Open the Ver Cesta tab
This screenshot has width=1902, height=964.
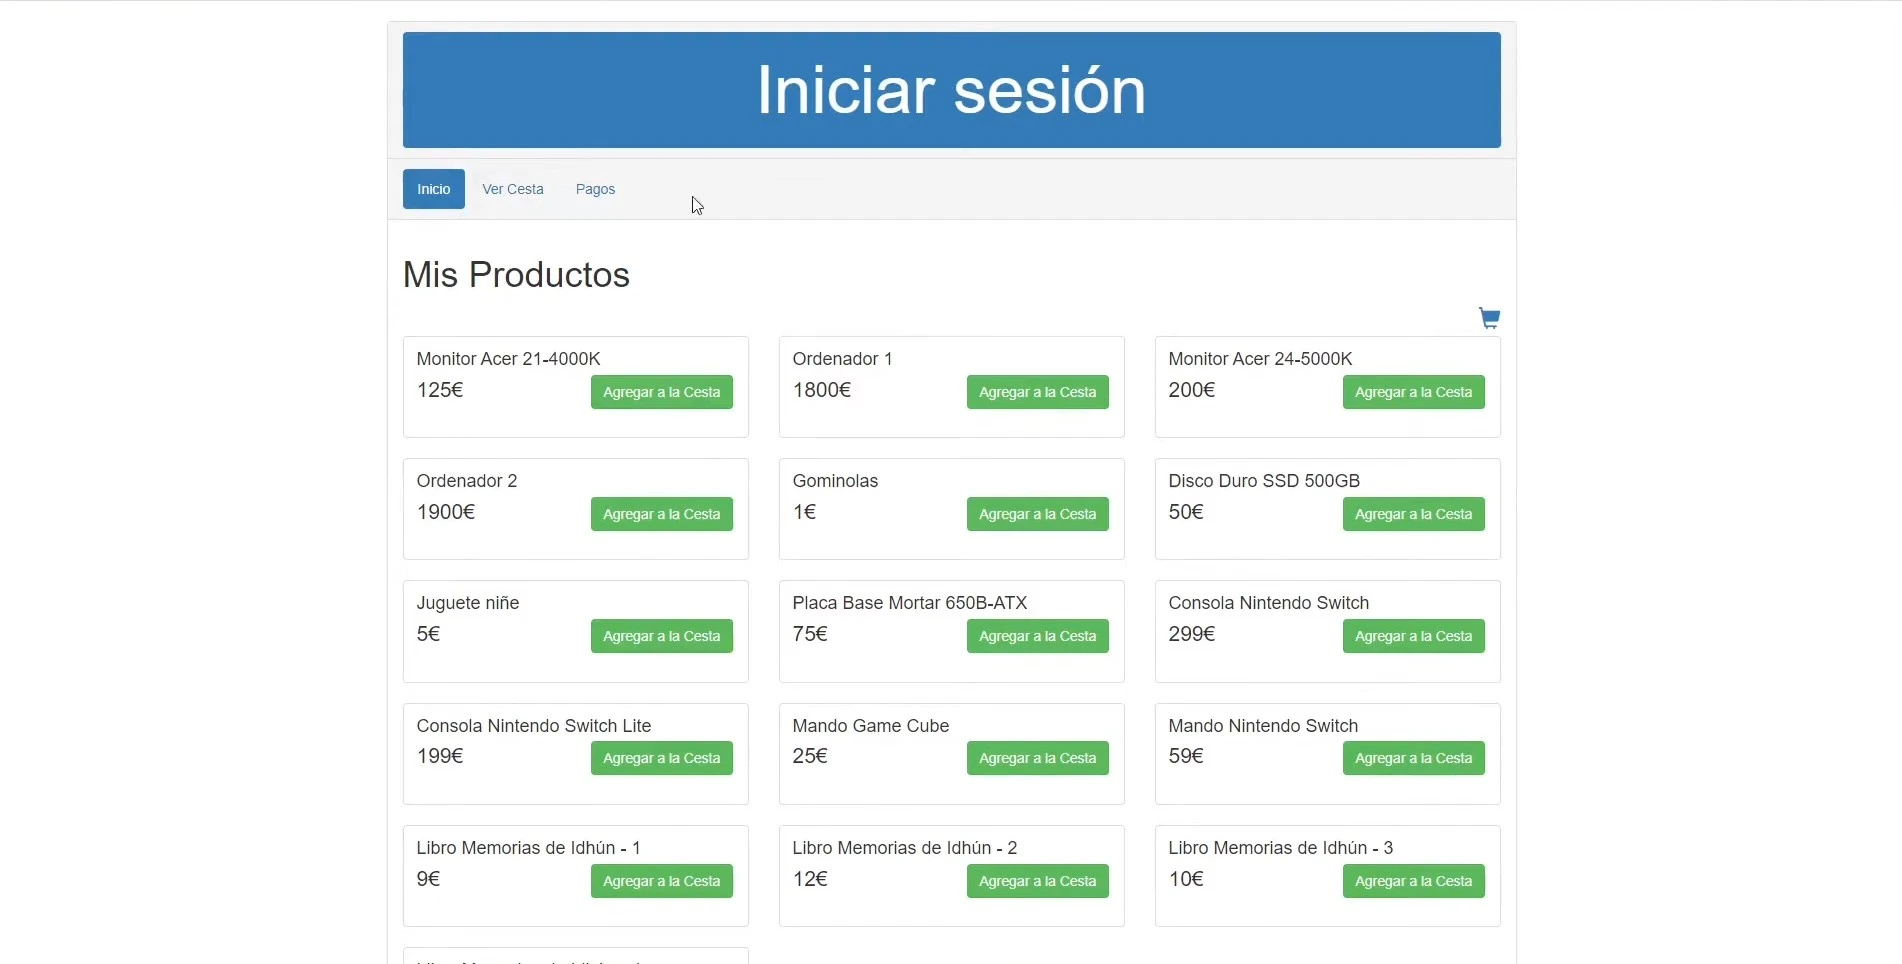tap(513, 189)
